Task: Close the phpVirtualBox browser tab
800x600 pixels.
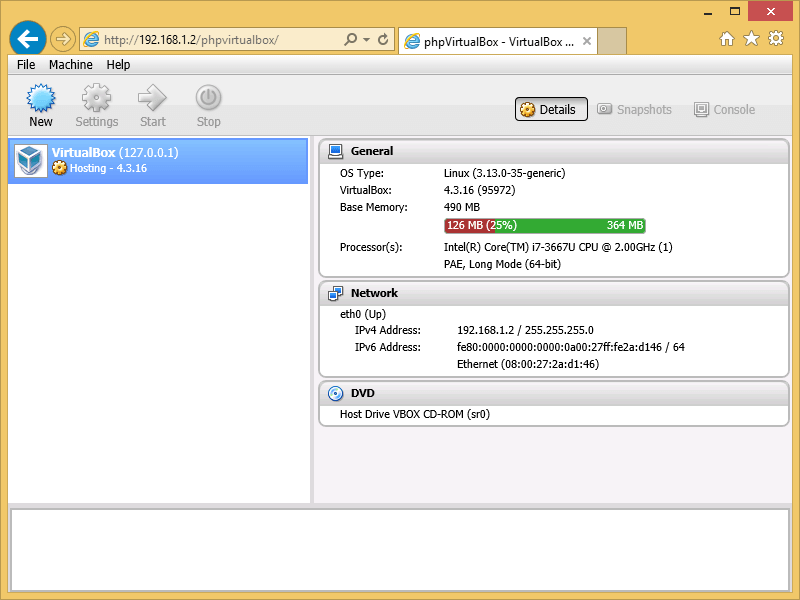Action: 587,41
